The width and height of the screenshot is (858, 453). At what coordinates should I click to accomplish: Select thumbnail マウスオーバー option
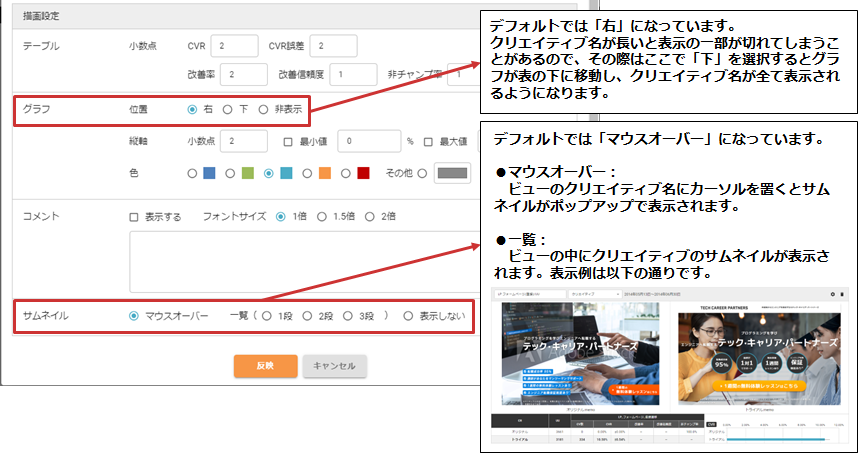[x=134, y=316]
